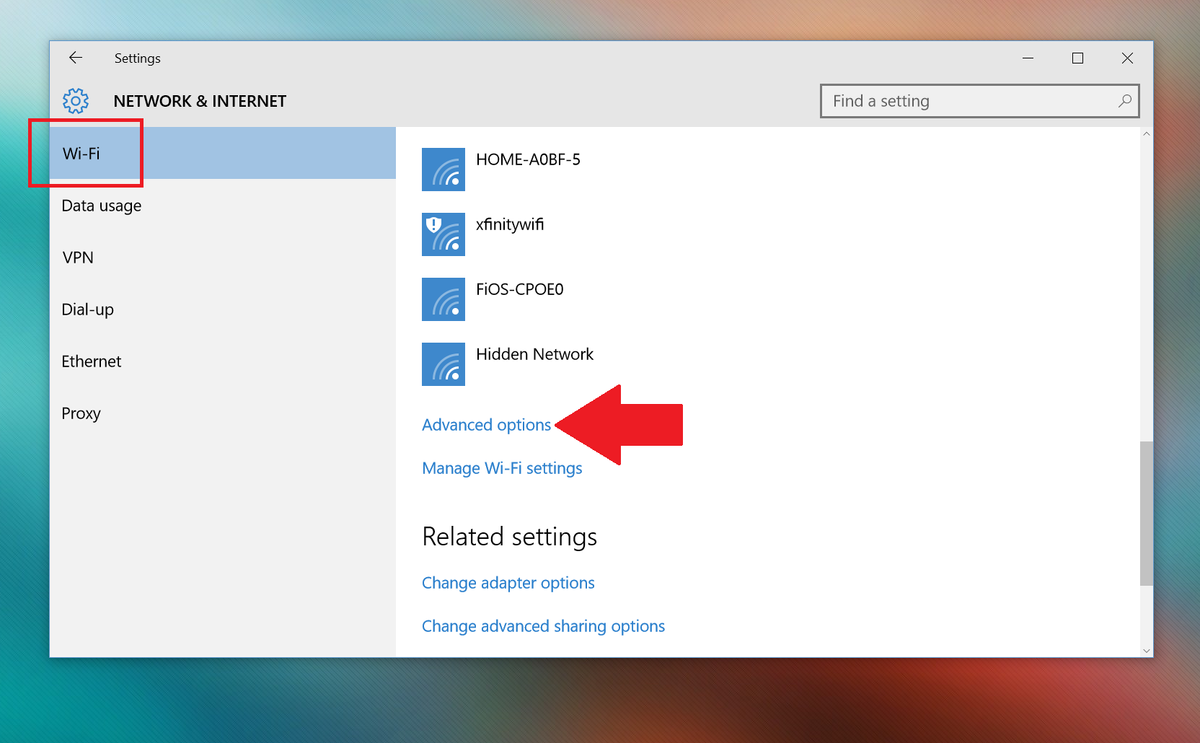Image resolution: width=1200 pixels, height=743 pixels.
Task: Click the HOME-A0BF-5 Wi-Fi network icon
Action: coord(443,169)
